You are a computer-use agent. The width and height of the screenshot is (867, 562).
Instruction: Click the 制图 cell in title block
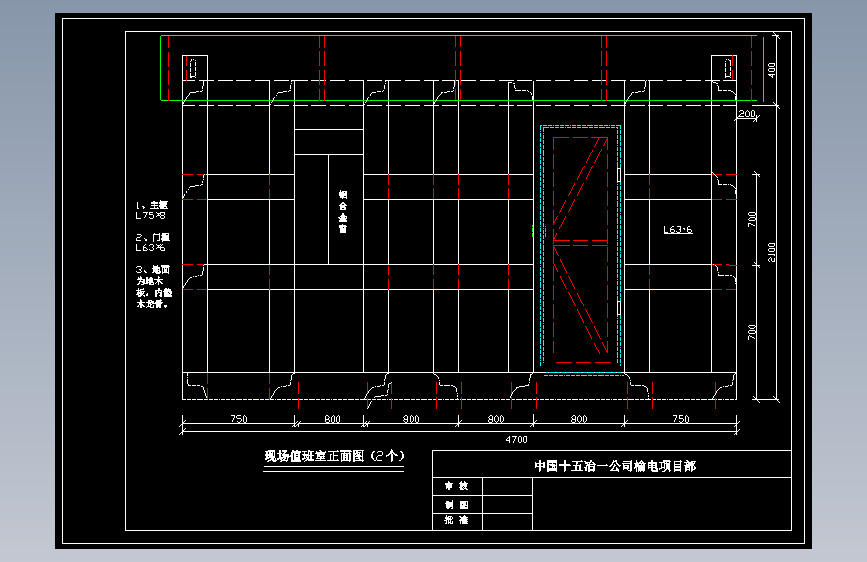tap(457, 504)
